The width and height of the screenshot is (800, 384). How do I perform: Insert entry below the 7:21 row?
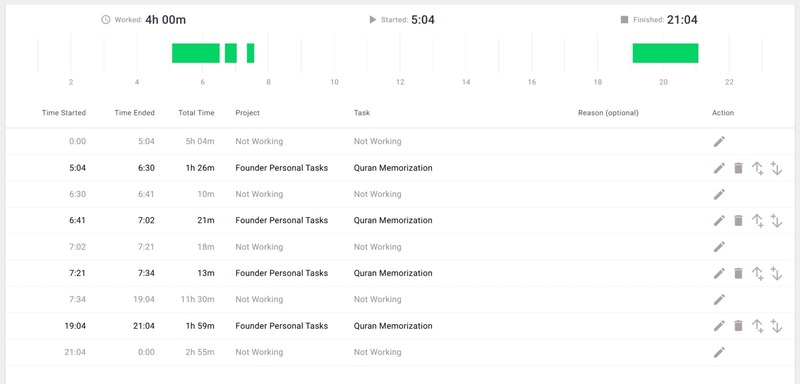(x=776, y=273)
